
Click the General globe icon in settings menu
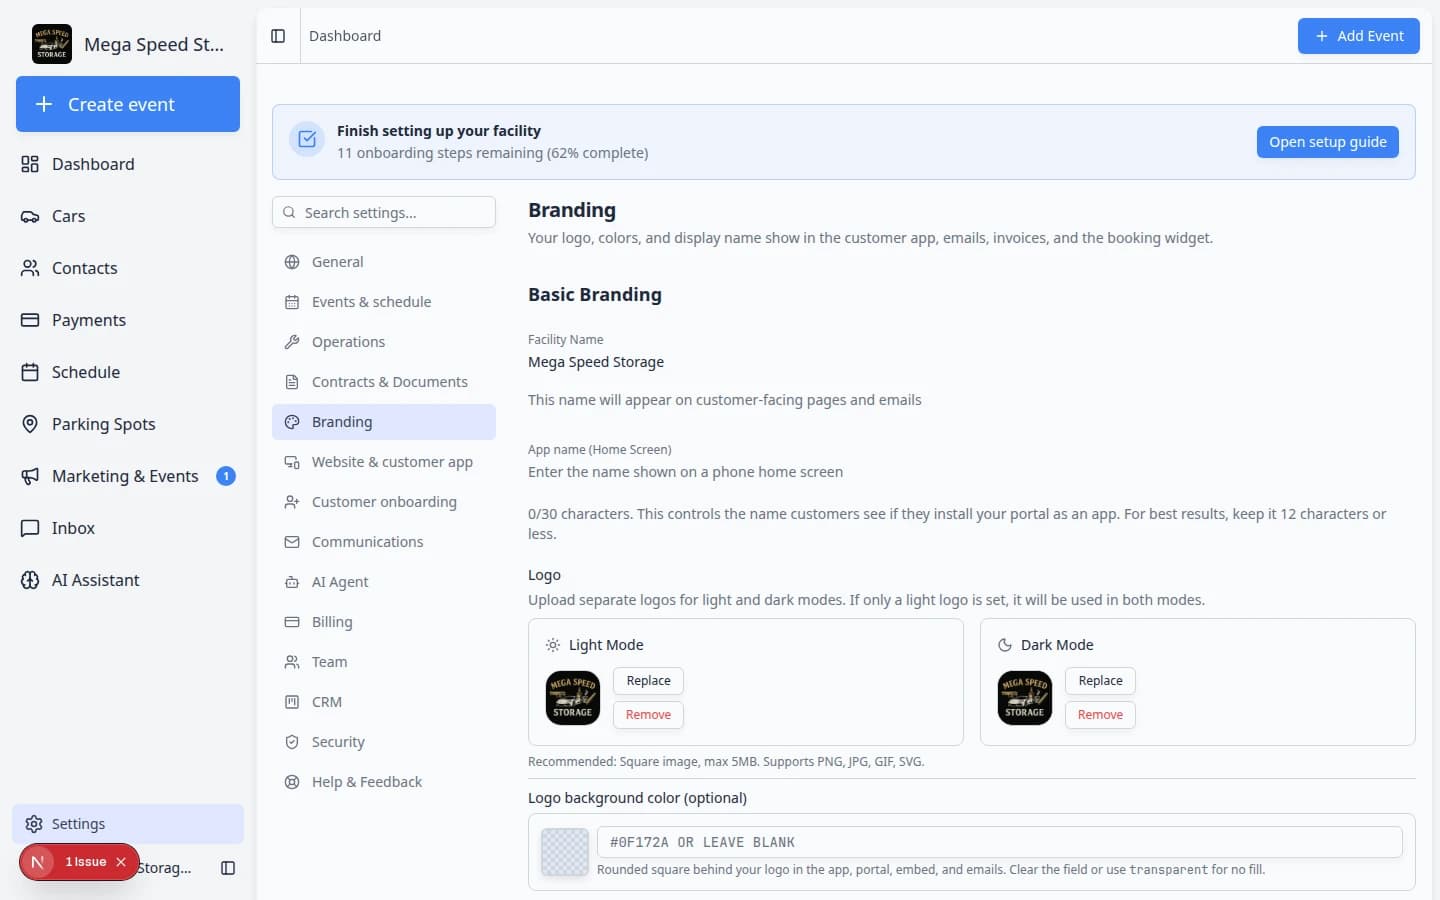292,262
